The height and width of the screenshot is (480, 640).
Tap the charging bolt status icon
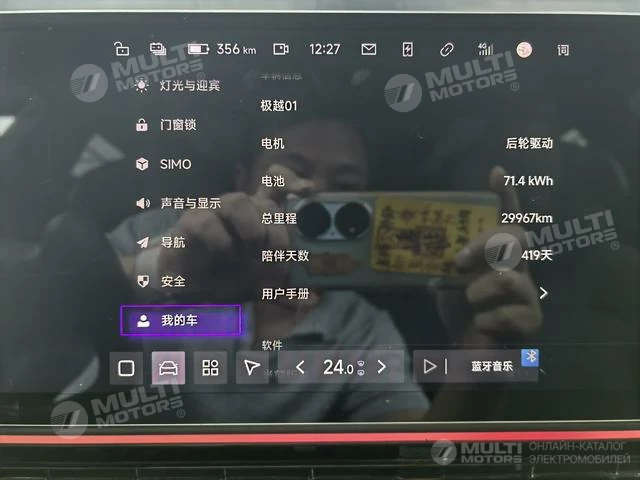click(407, 49)
